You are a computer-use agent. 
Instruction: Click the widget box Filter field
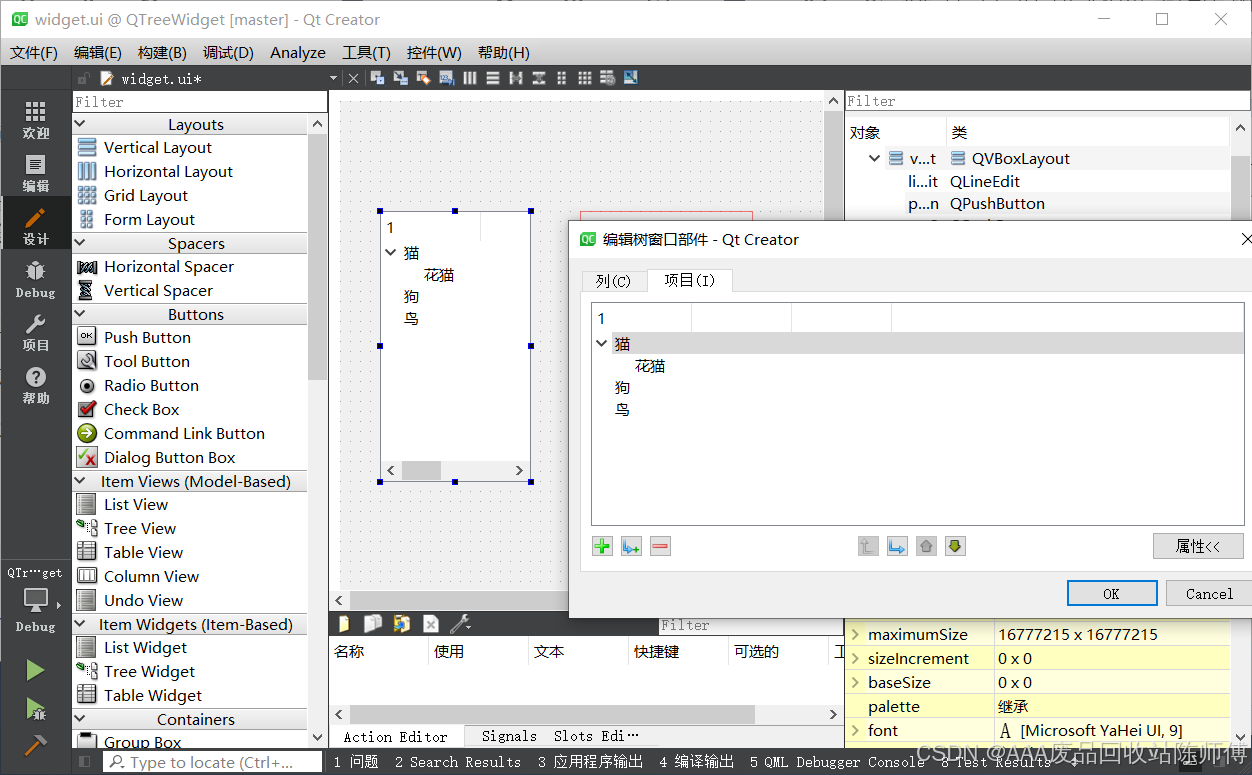pyautogui.click(x=200, y=101)
